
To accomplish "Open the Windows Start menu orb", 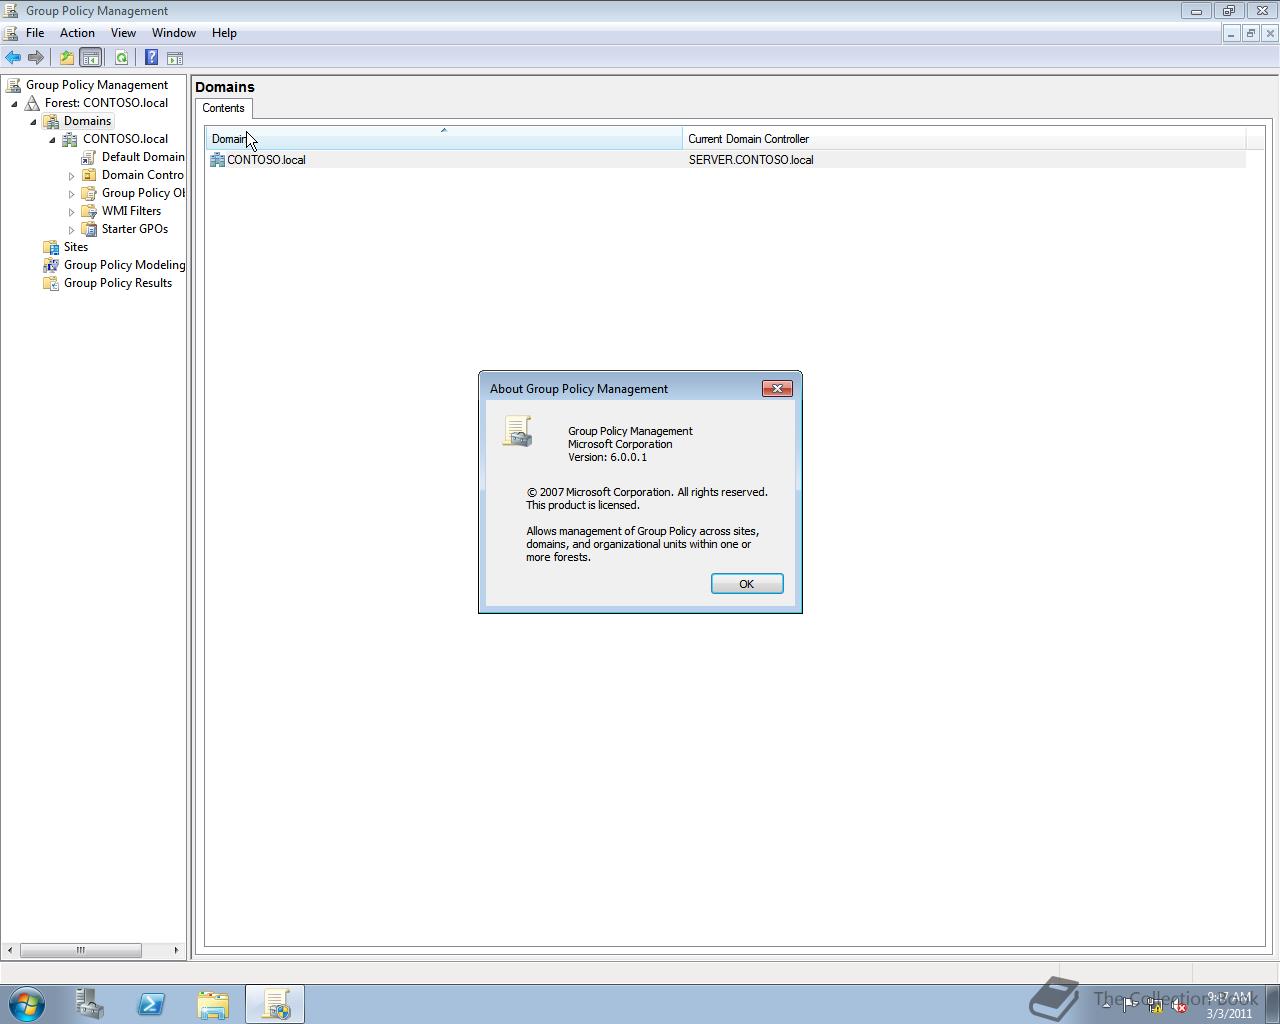I will click(27, 1004).
